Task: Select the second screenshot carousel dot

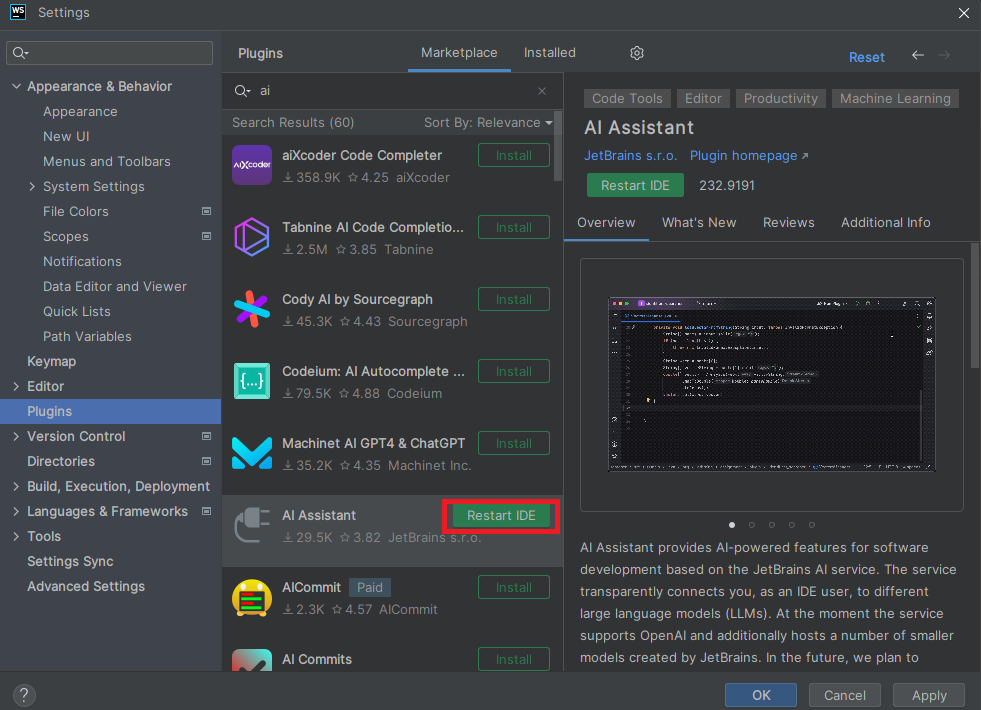Action: tap(751, 525)
